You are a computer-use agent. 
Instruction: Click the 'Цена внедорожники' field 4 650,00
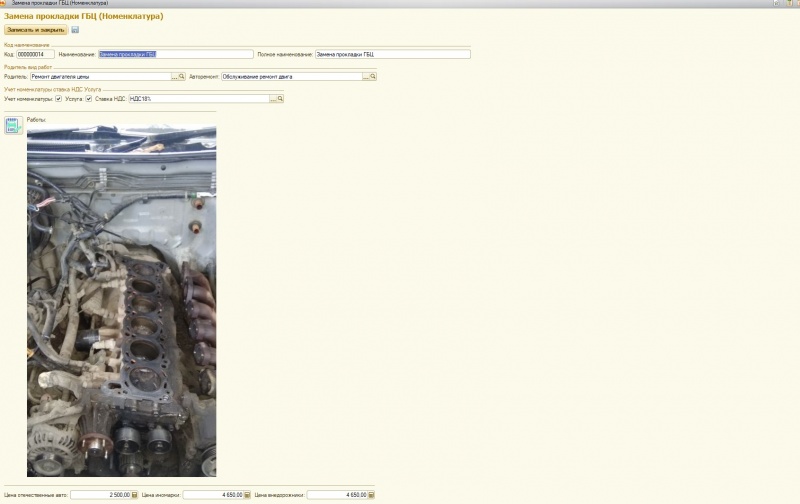[337, 495]
